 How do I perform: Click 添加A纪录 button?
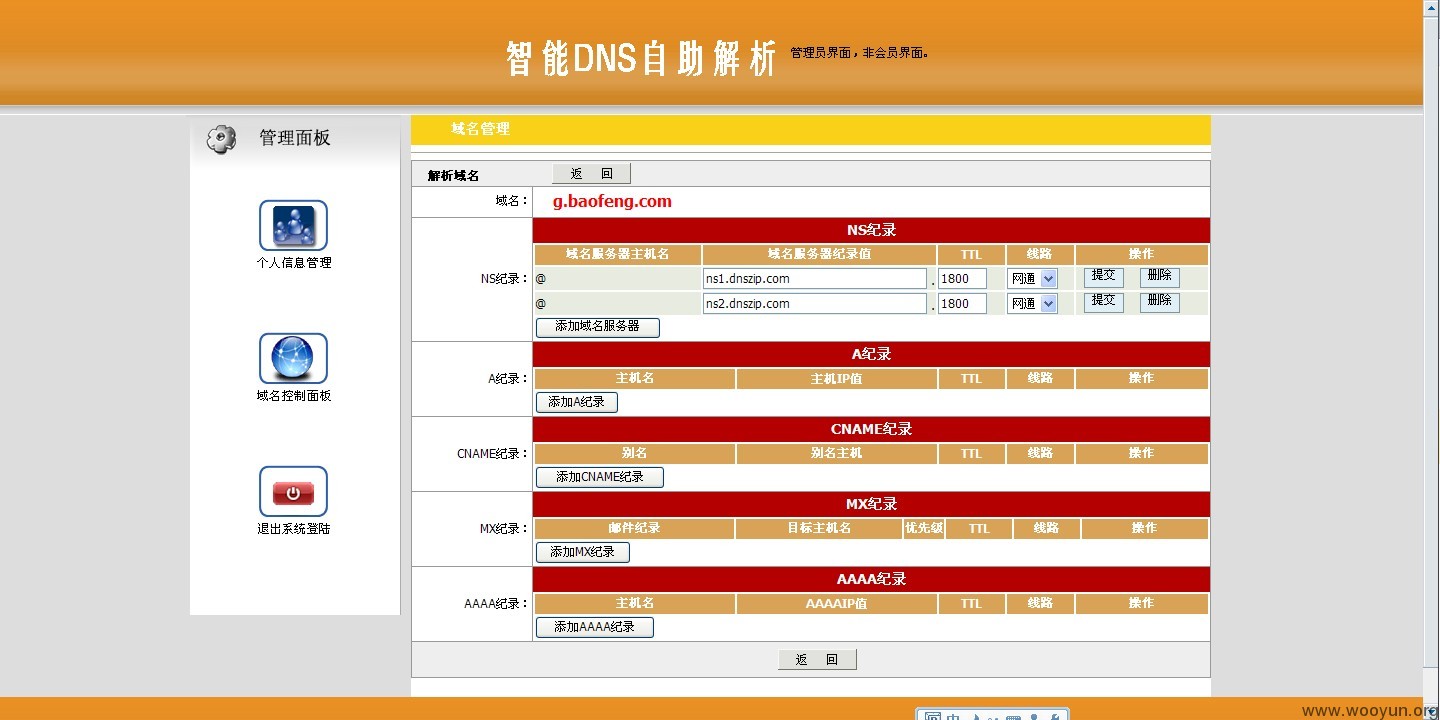pyautogui.click(x=577, y=402)
